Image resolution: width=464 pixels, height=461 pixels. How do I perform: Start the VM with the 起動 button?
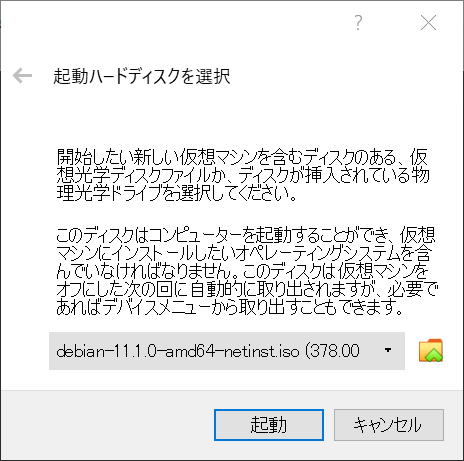coord(269,425)
